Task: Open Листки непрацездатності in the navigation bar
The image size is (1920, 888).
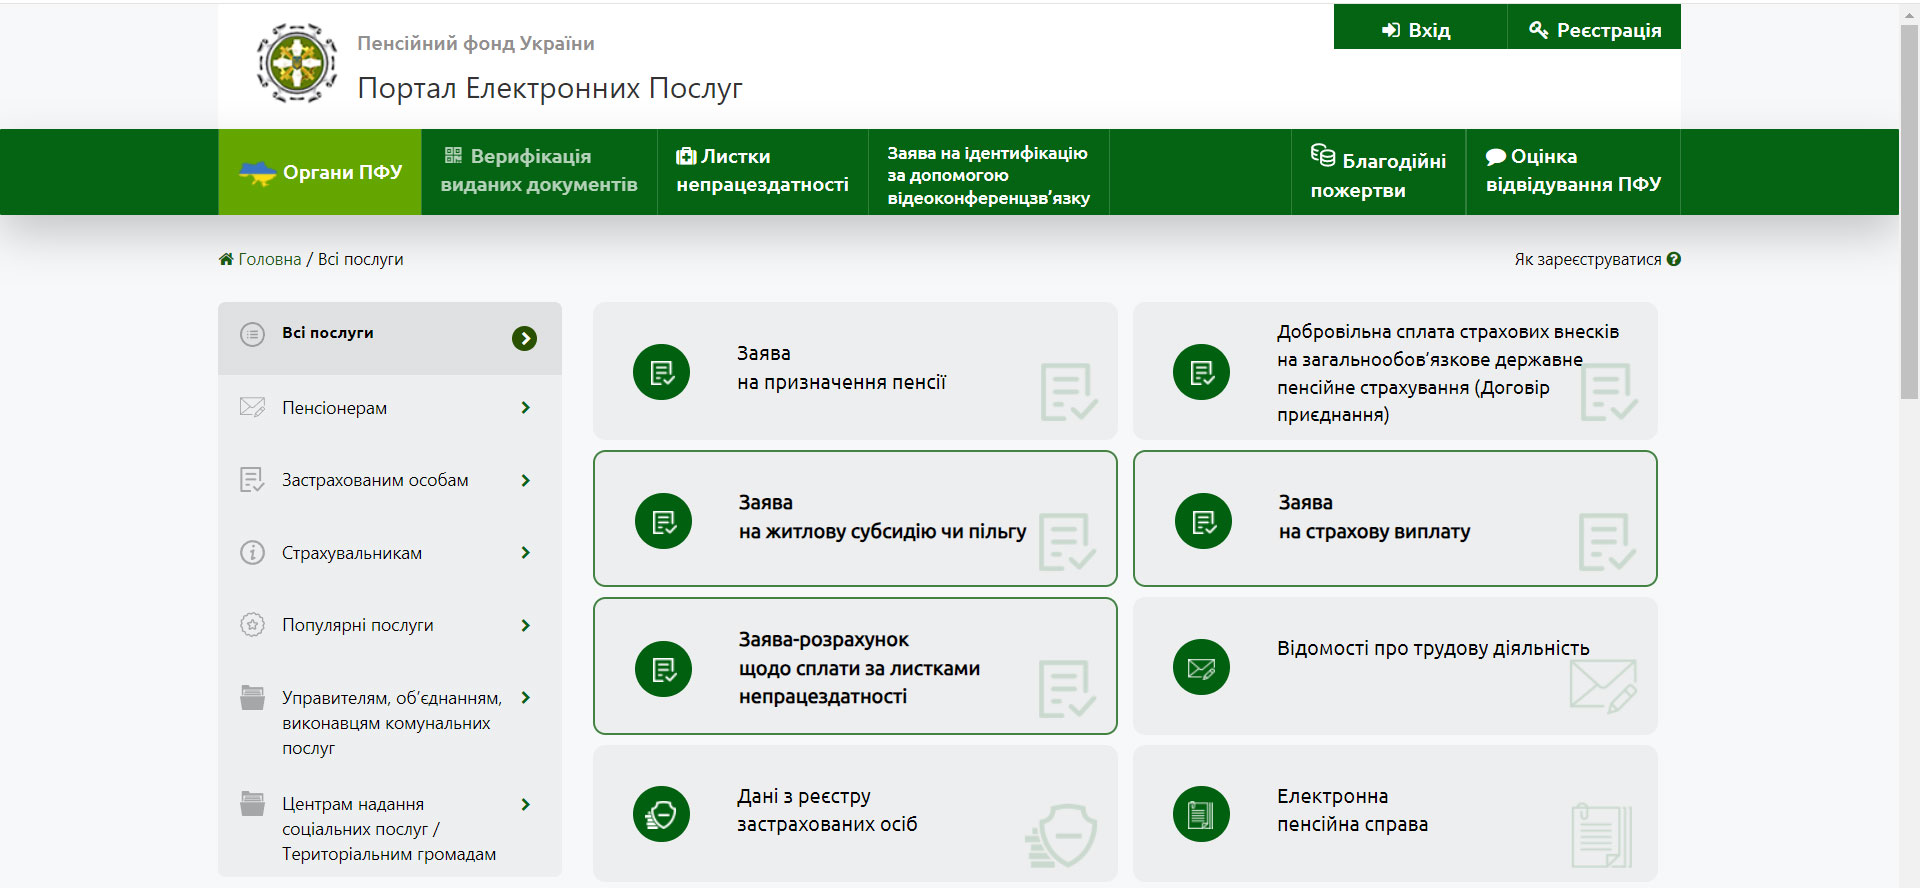Action: click(762, 171)
